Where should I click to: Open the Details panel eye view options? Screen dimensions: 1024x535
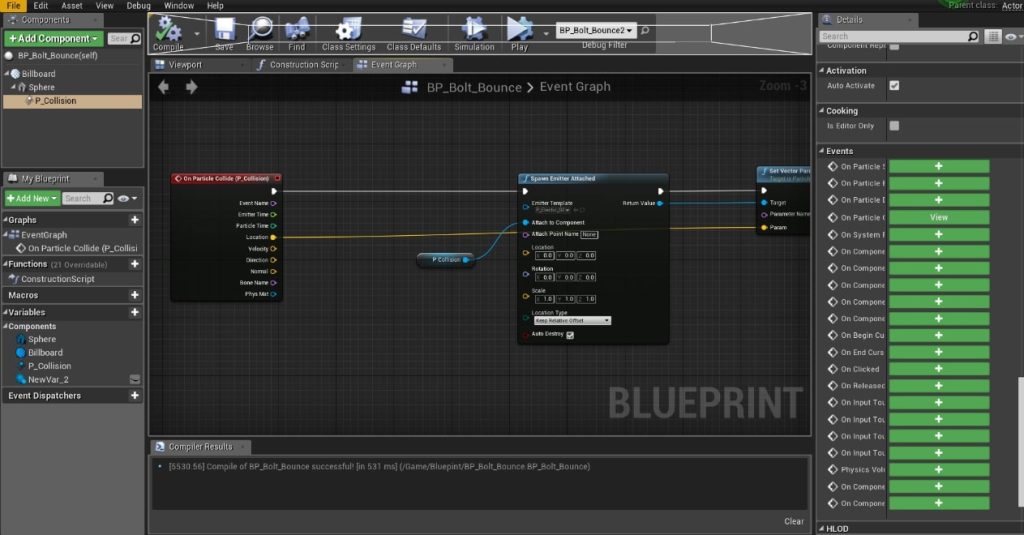tap(1013, 37)
